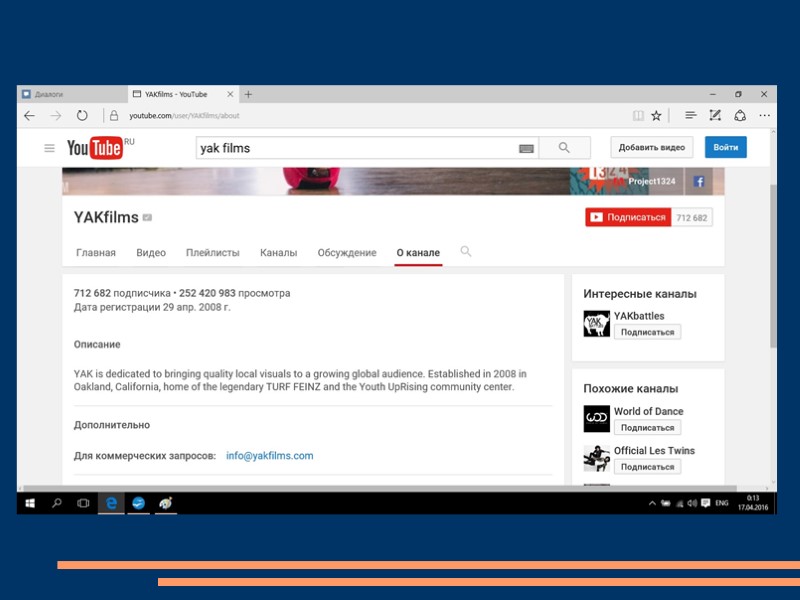Click the volume icon in system tray
The height and width of the screenshot is (600, 800).
click(x=692, y=504)
